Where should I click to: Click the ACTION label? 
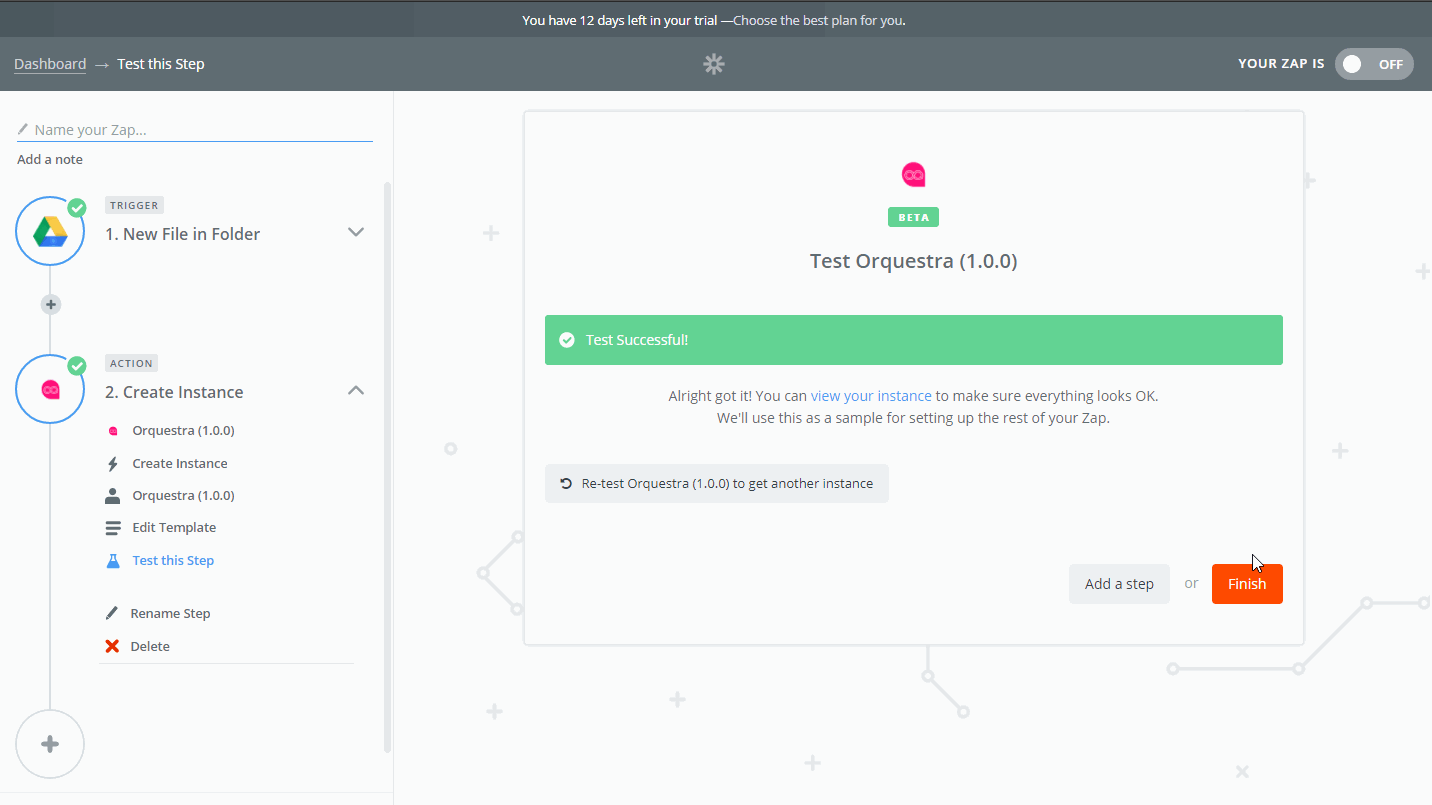point(132,363)
